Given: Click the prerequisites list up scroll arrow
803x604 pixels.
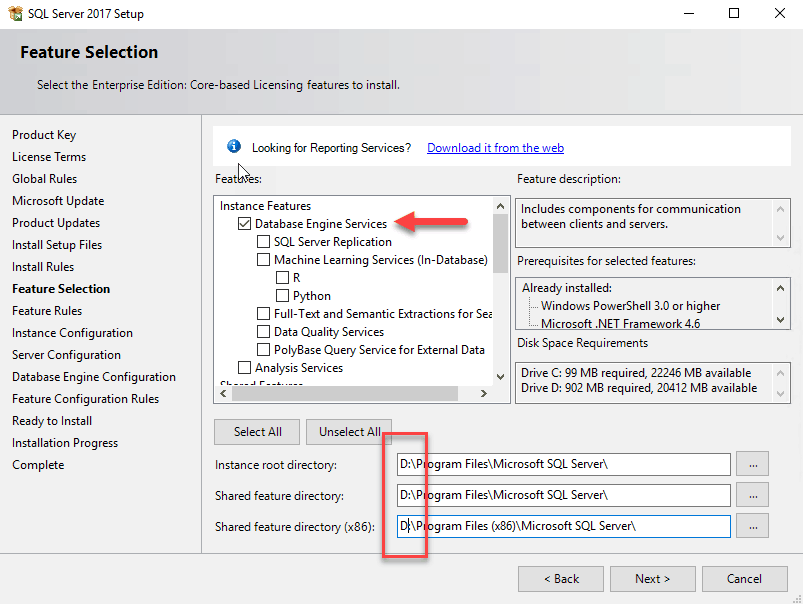Looking at the screenshot, I should point(780,288).
